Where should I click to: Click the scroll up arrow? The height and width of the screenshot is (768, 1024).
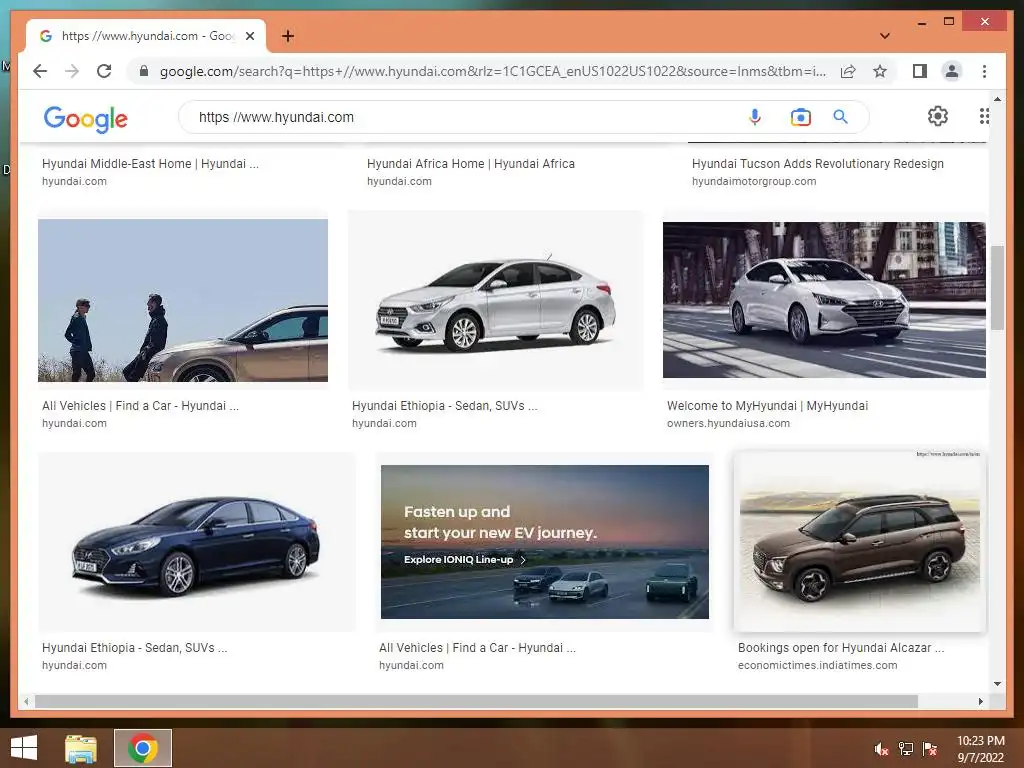pos(997,99)
